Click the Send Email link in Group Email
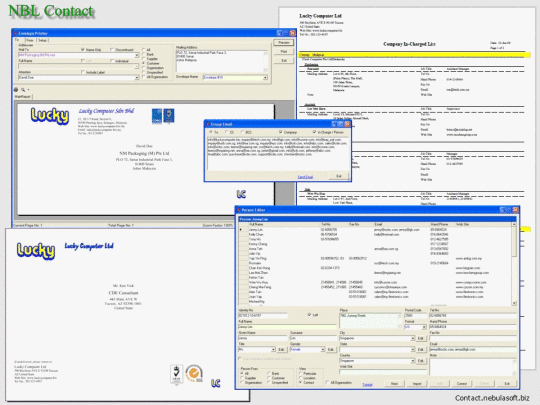The image size is (540, 405). click(305, 177)
